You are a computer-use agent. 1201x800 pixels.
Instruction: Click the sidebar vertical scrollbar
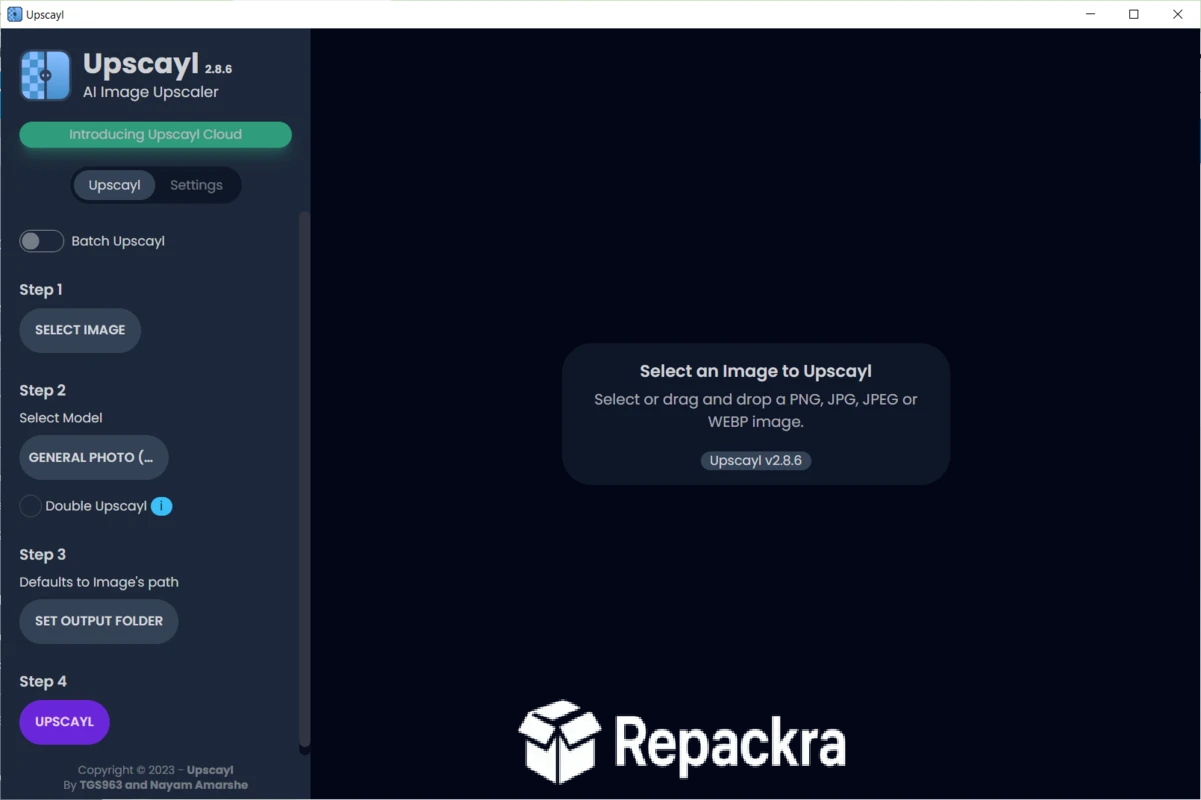click(304, 480)
